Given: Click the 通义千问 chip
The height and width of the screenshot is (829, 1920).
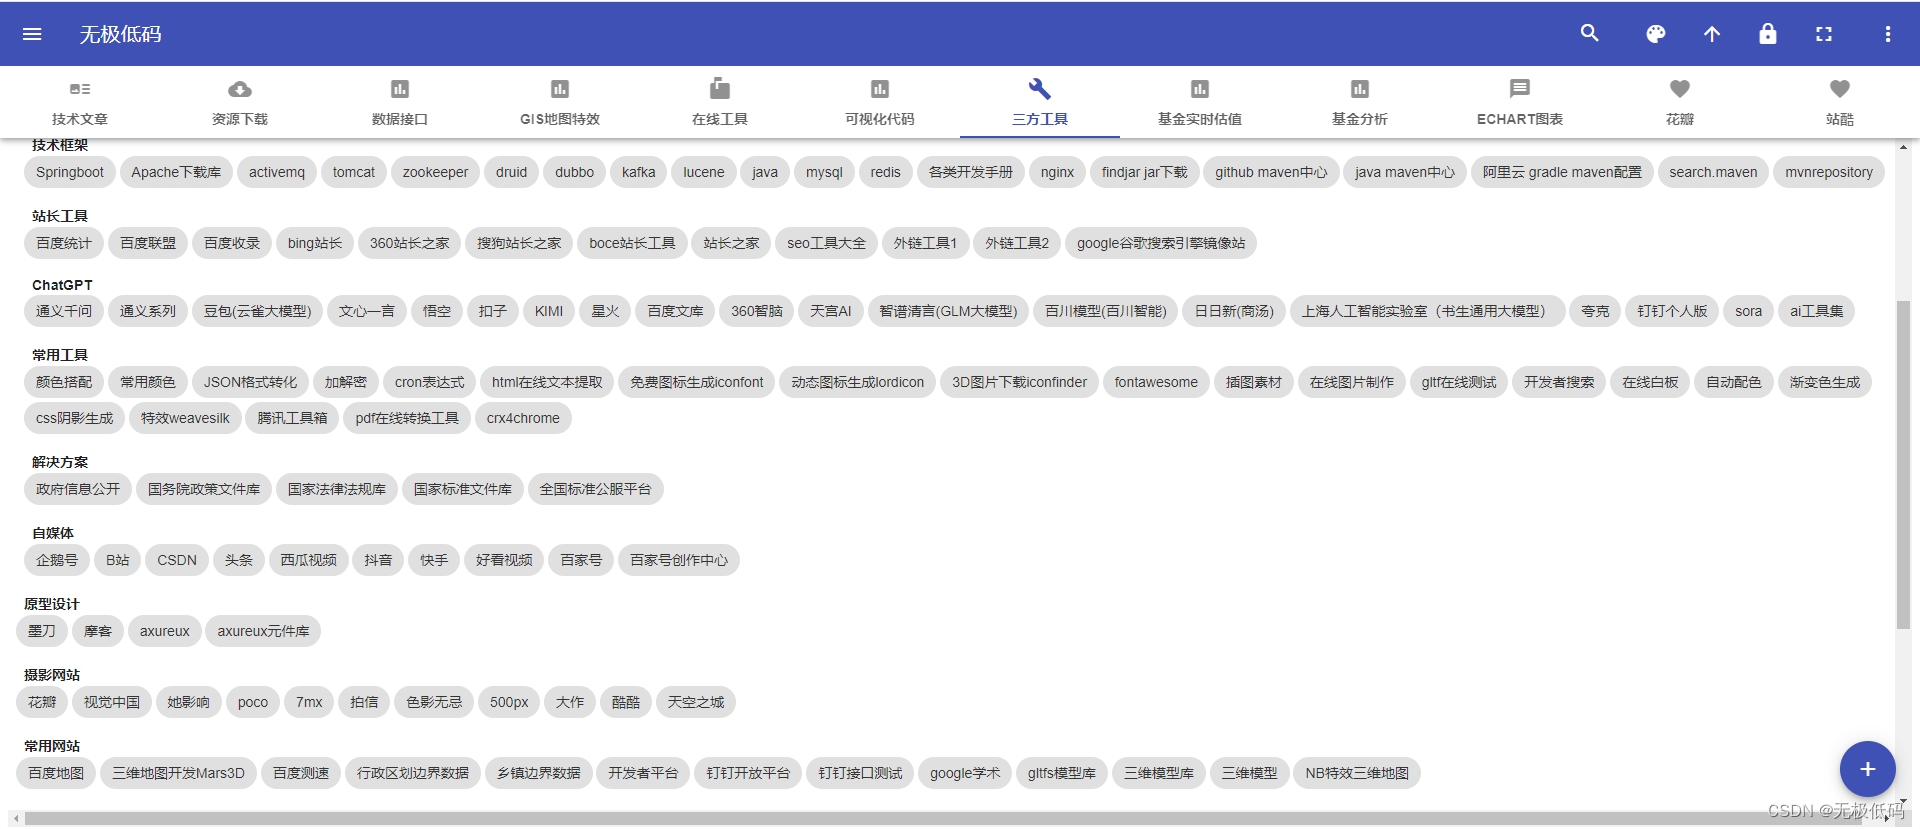Looking at the screenshot, I should pyautogui.click(x=64, y=311).
